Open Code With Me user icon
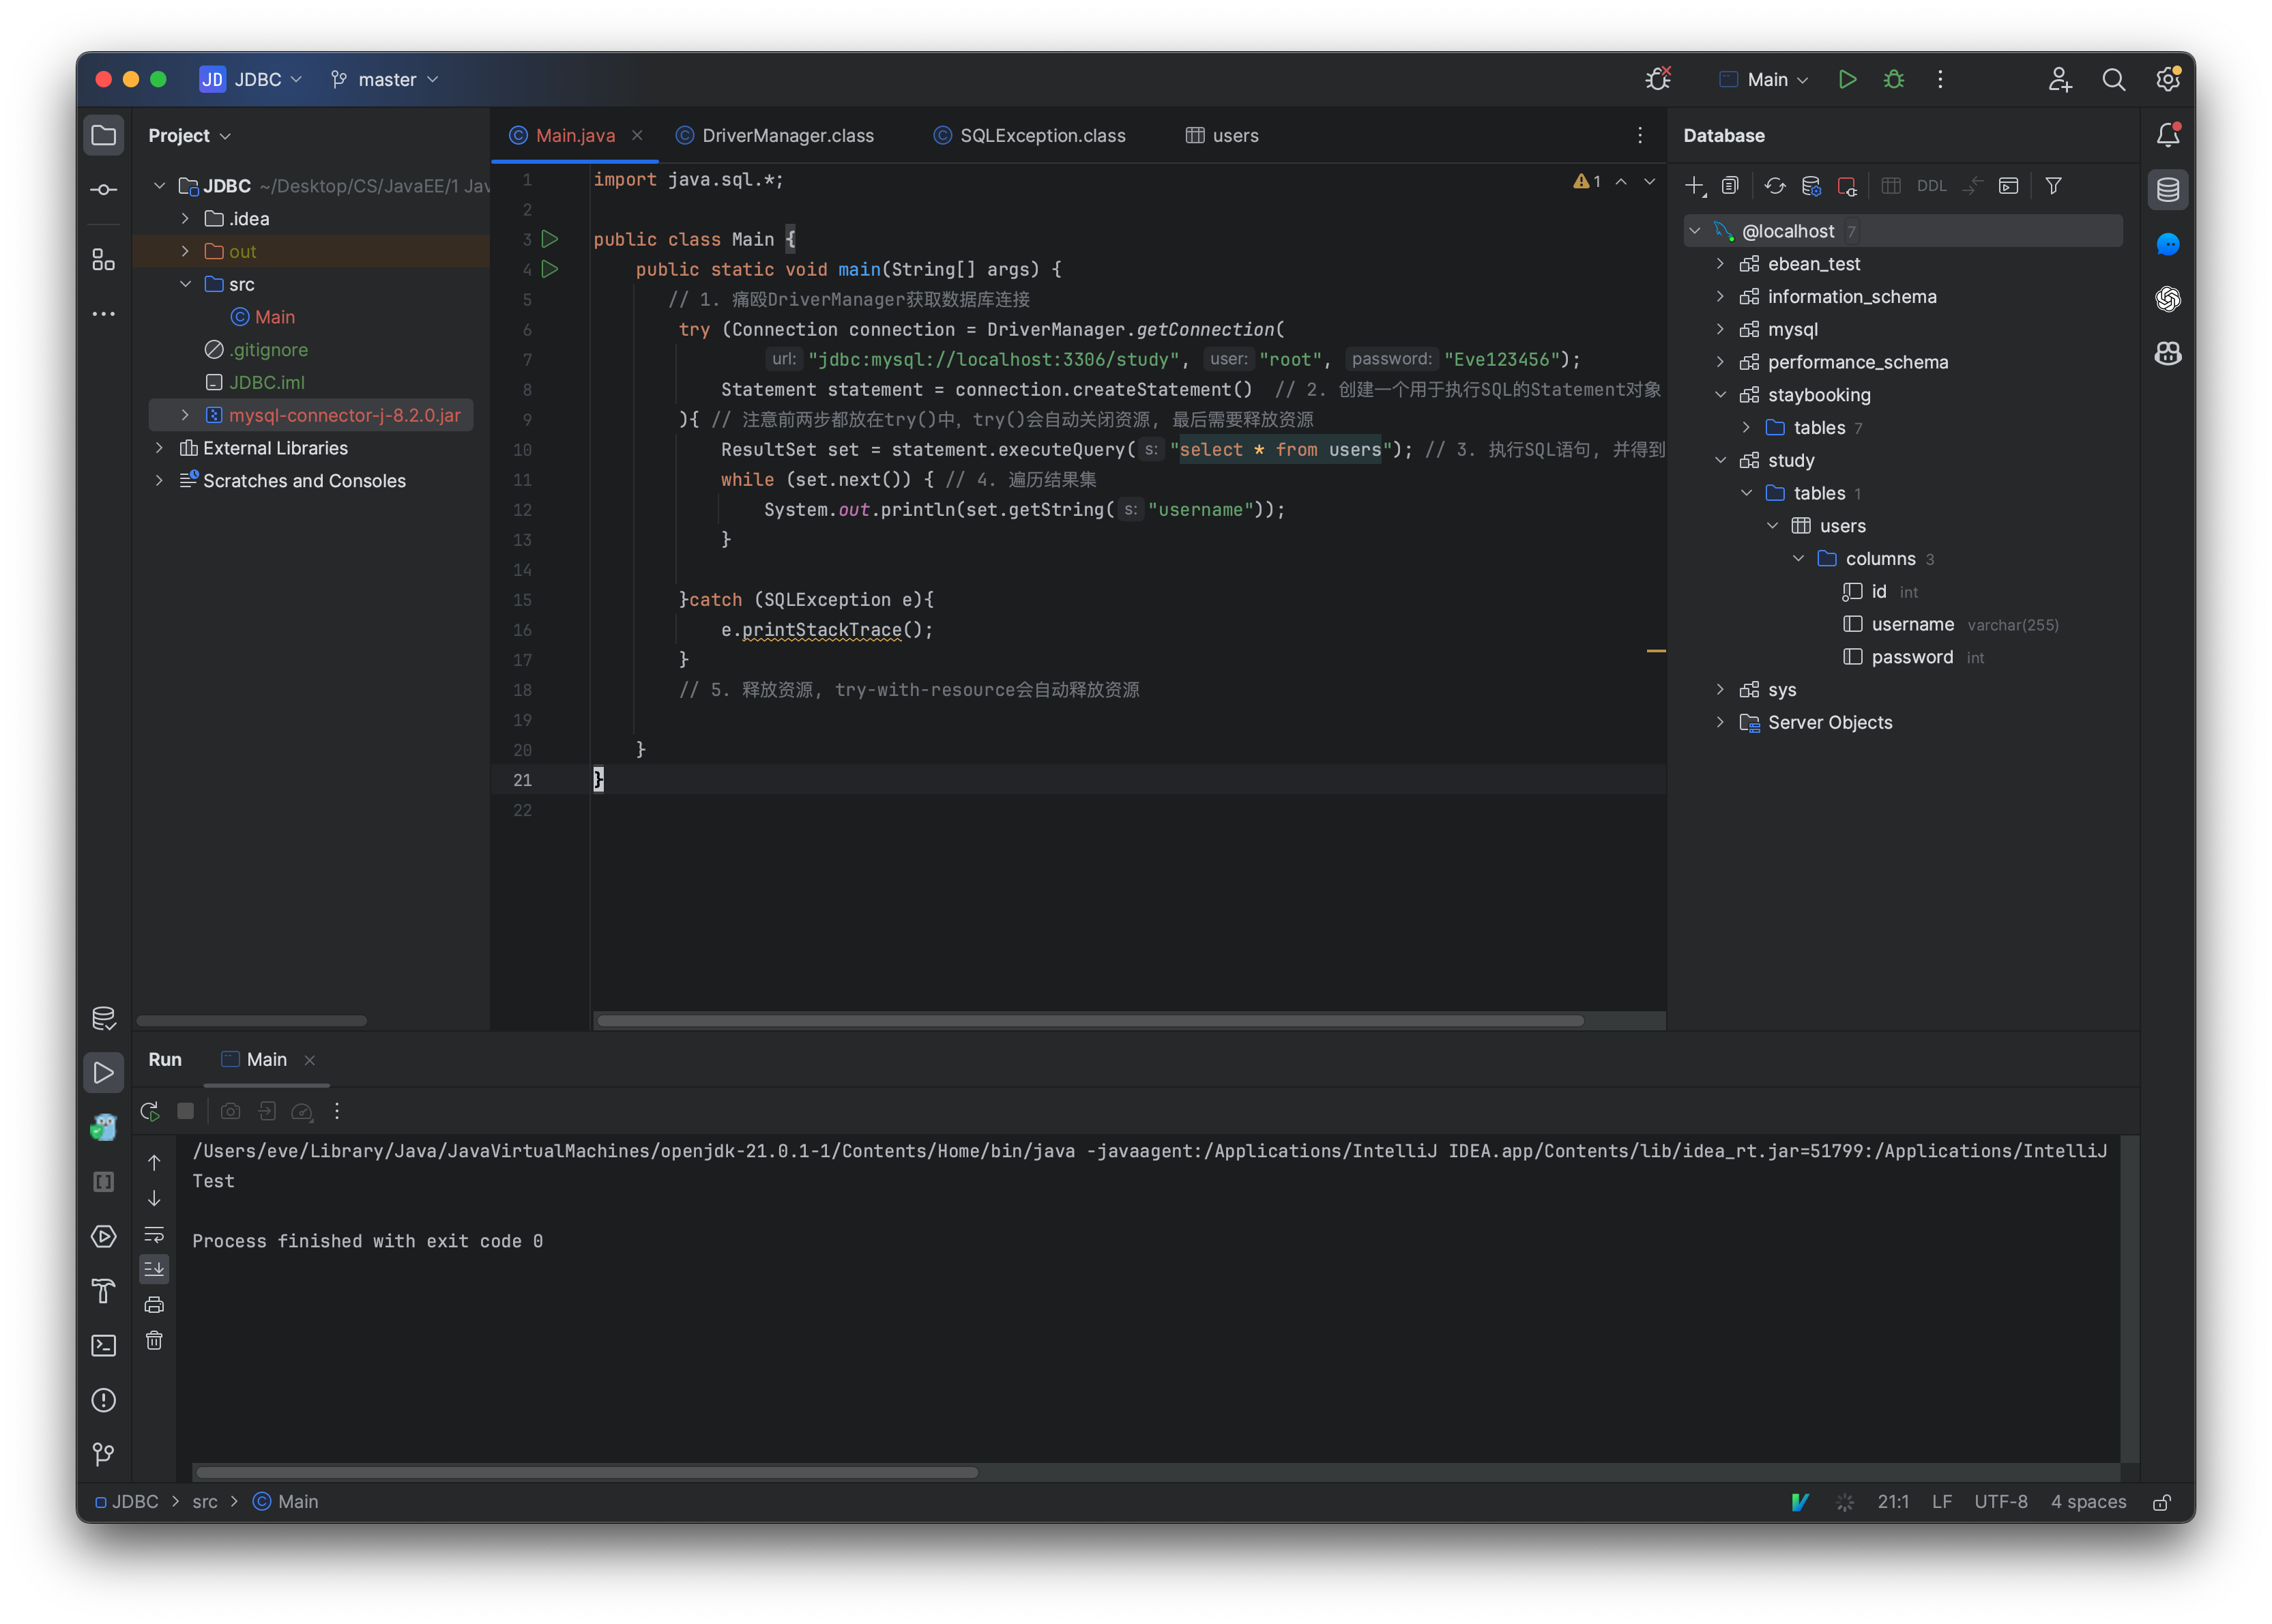Screen dimensions: 2272x1624 tap(2059, 79)
